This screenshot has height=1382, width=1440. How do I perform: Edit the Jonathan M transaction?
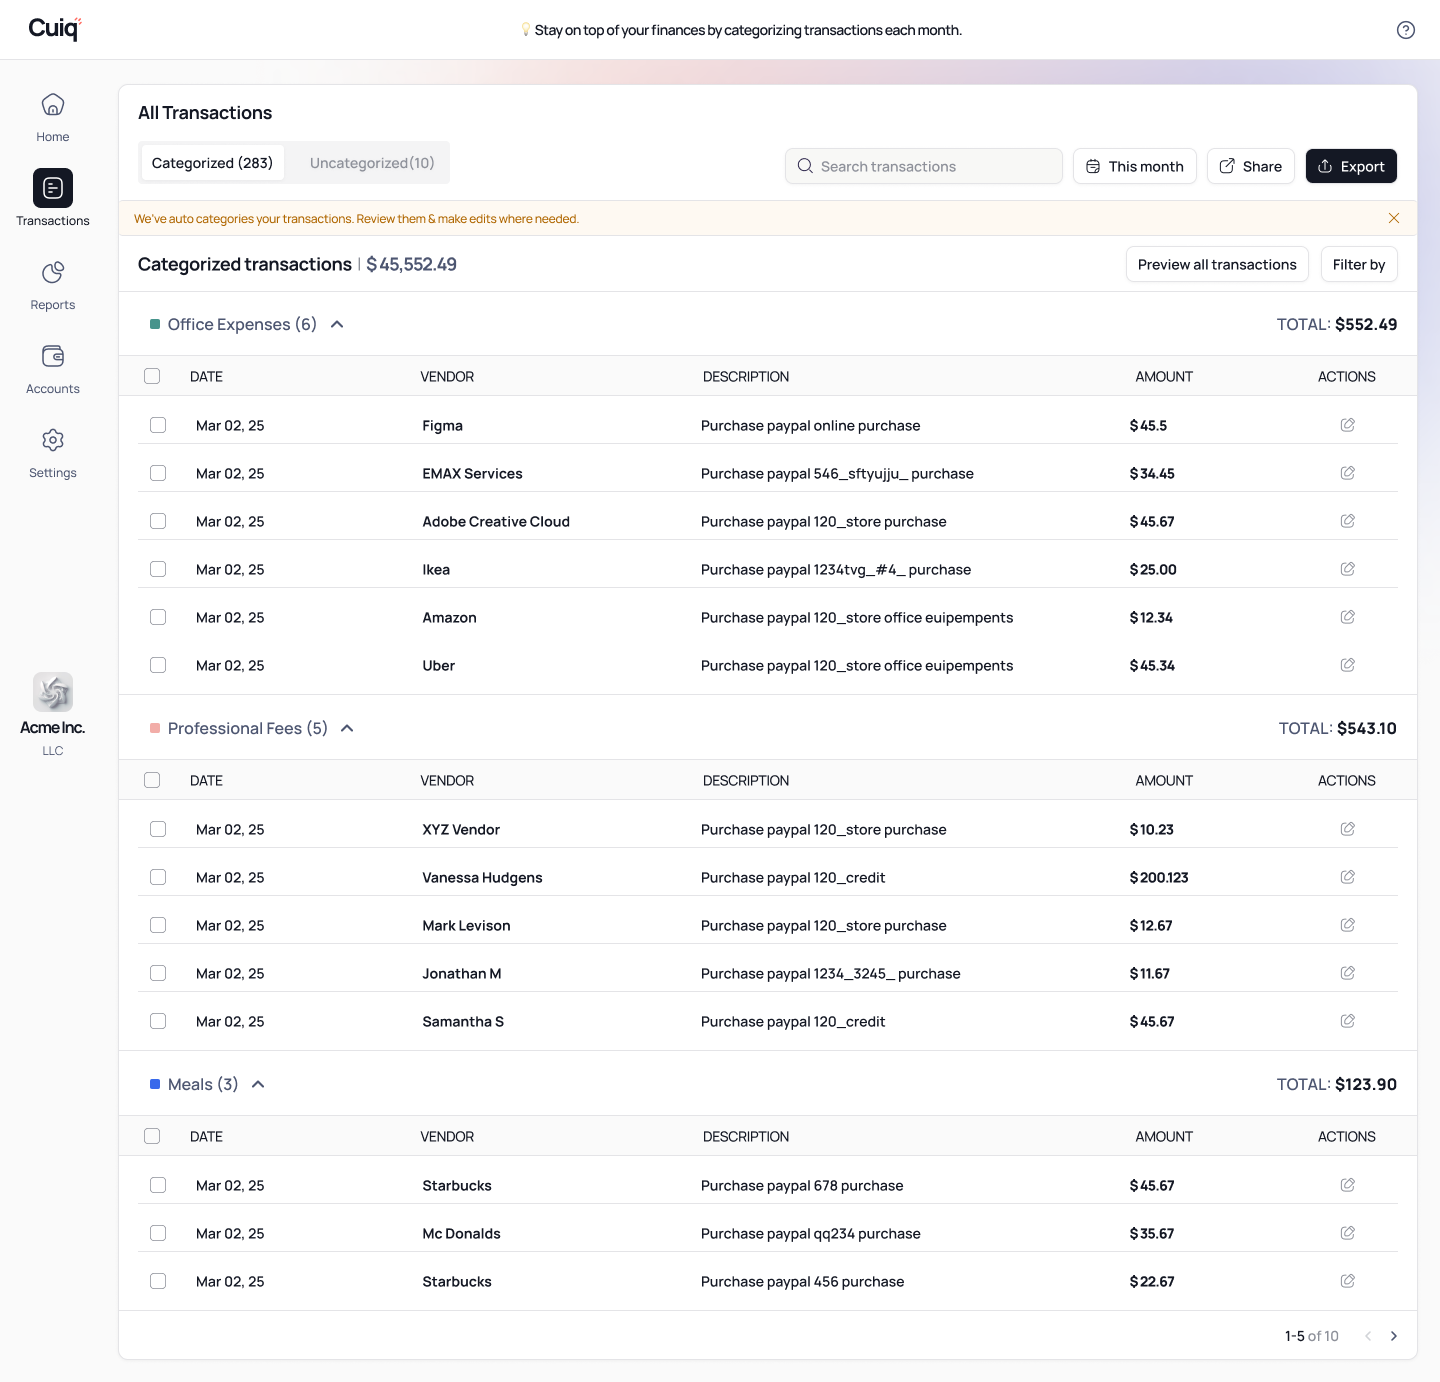[x=1348, y=973]
